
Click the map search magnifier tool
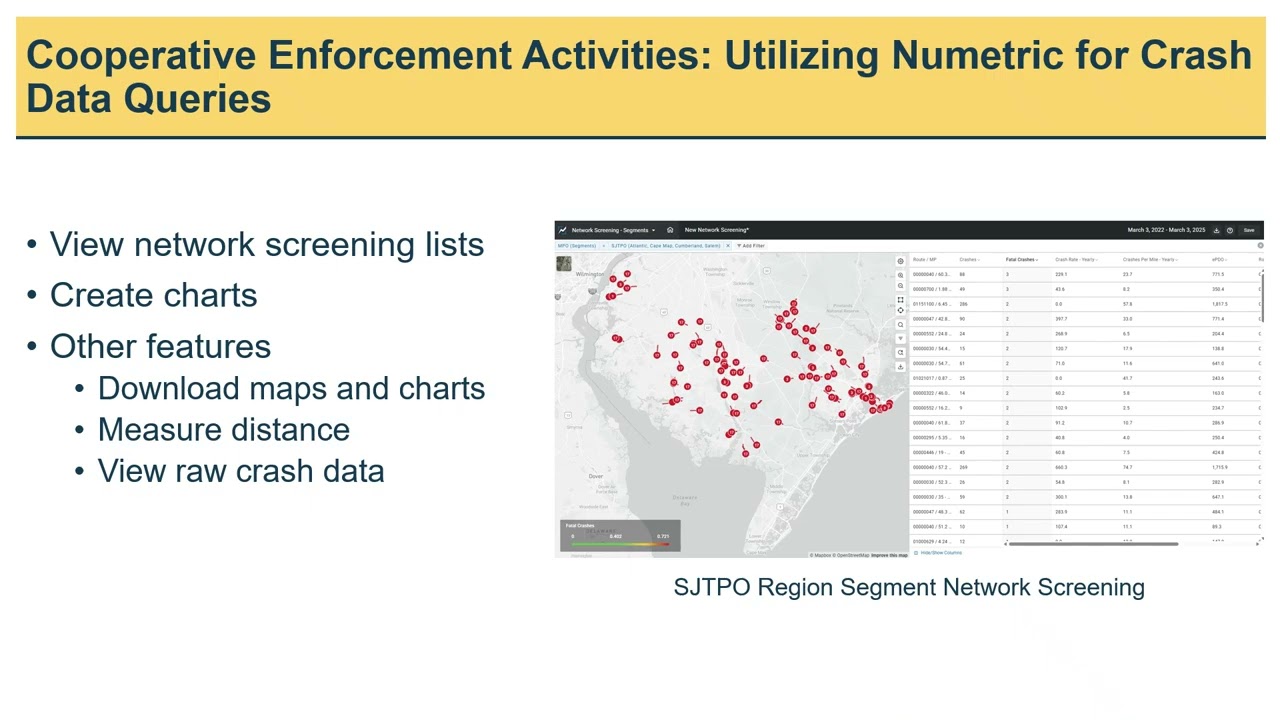point(900,324)
